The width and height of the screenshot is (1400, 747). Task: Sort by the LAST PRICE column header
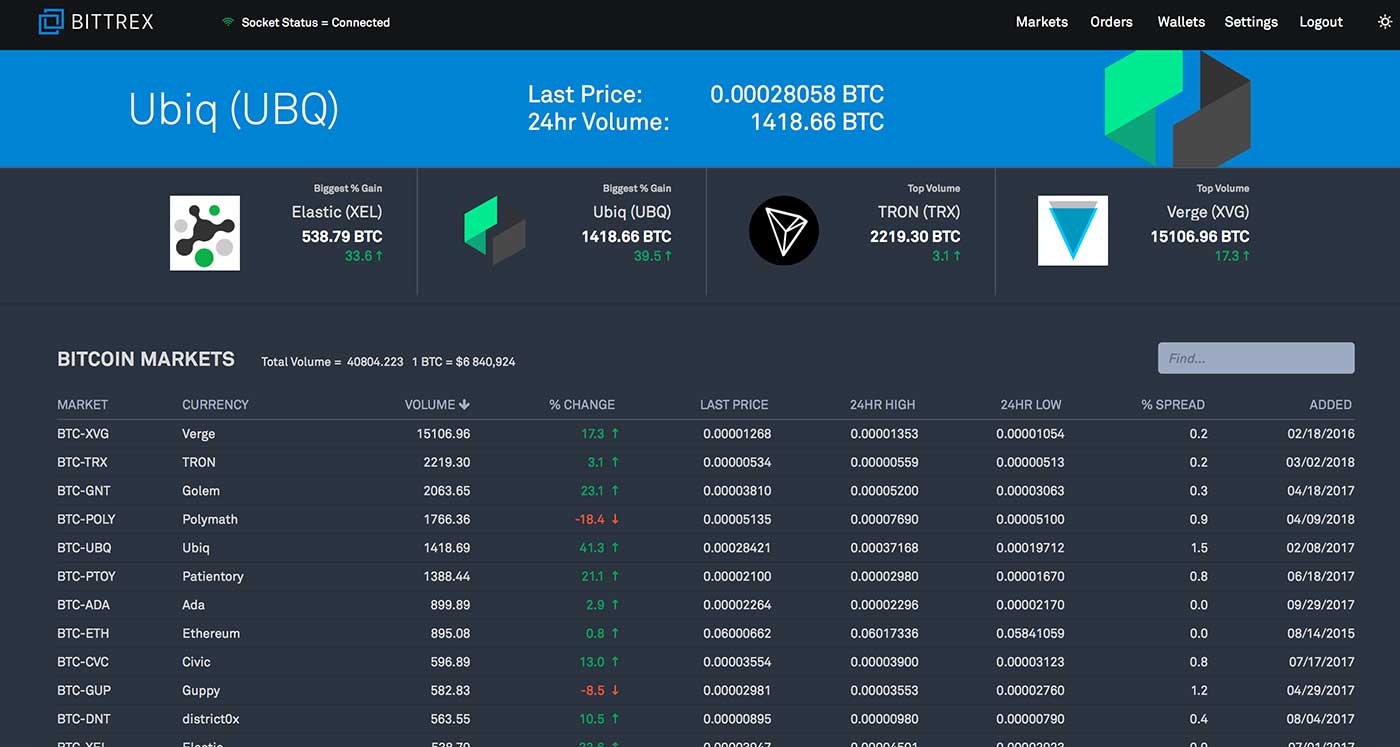point(734,405)
